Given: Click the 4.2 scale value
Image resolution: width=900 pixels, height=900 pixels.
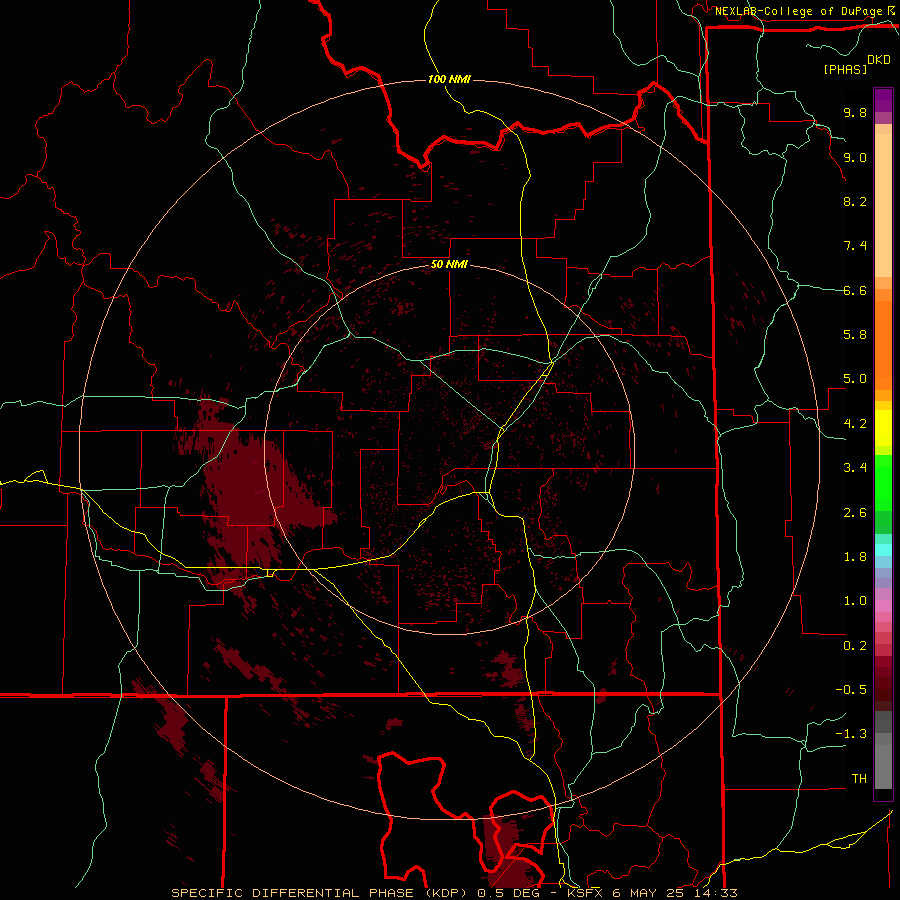Looking at the screenshot, I should tap(855, 424).
